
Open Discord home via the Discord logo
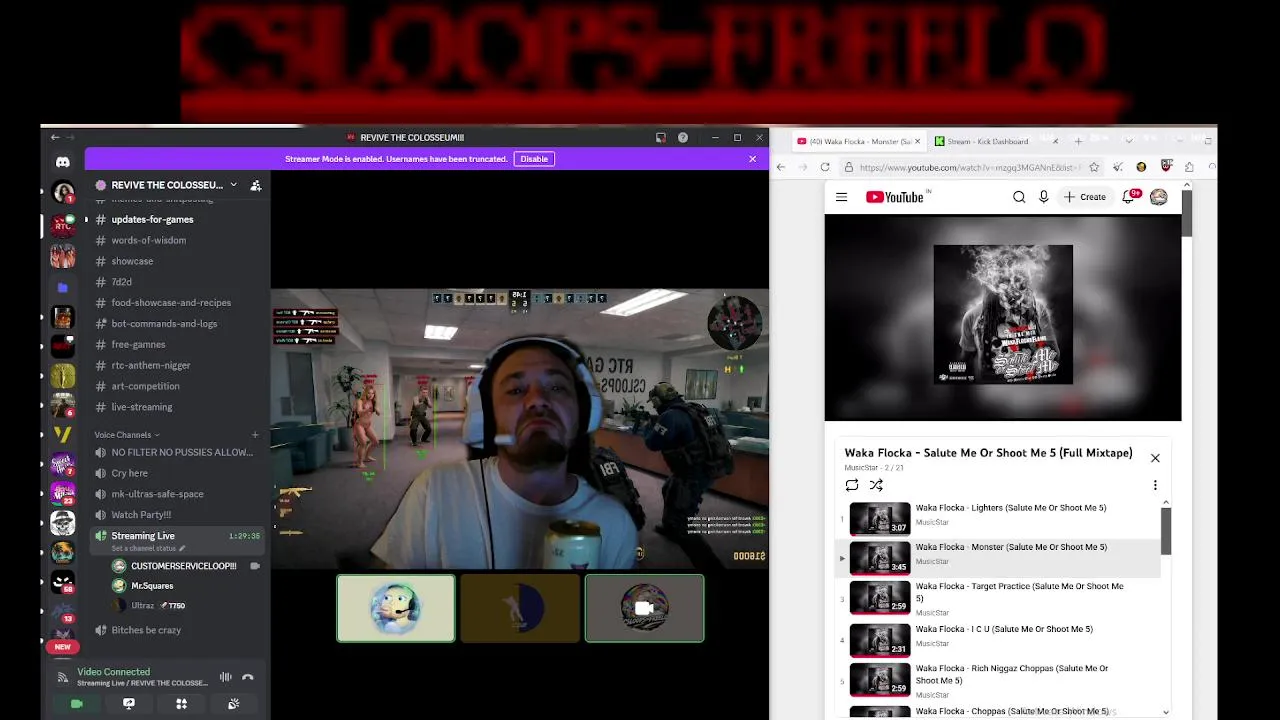(63, 162)
